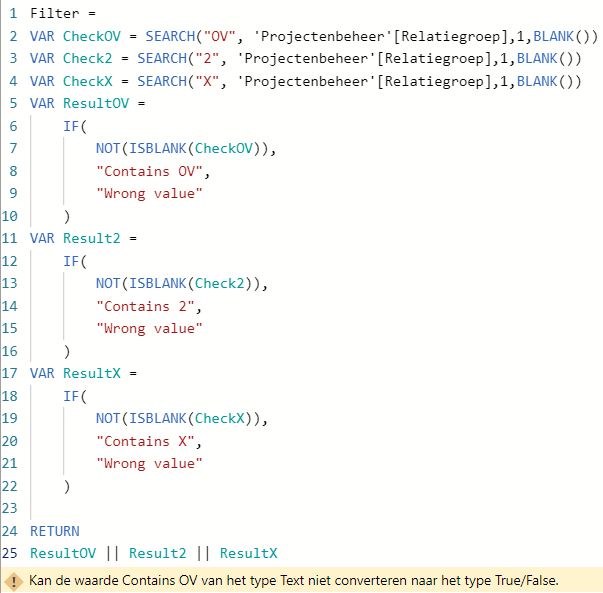603x593 pixels.
Task: Click line number 1 in the gutter
Action: tap(13, 13)
